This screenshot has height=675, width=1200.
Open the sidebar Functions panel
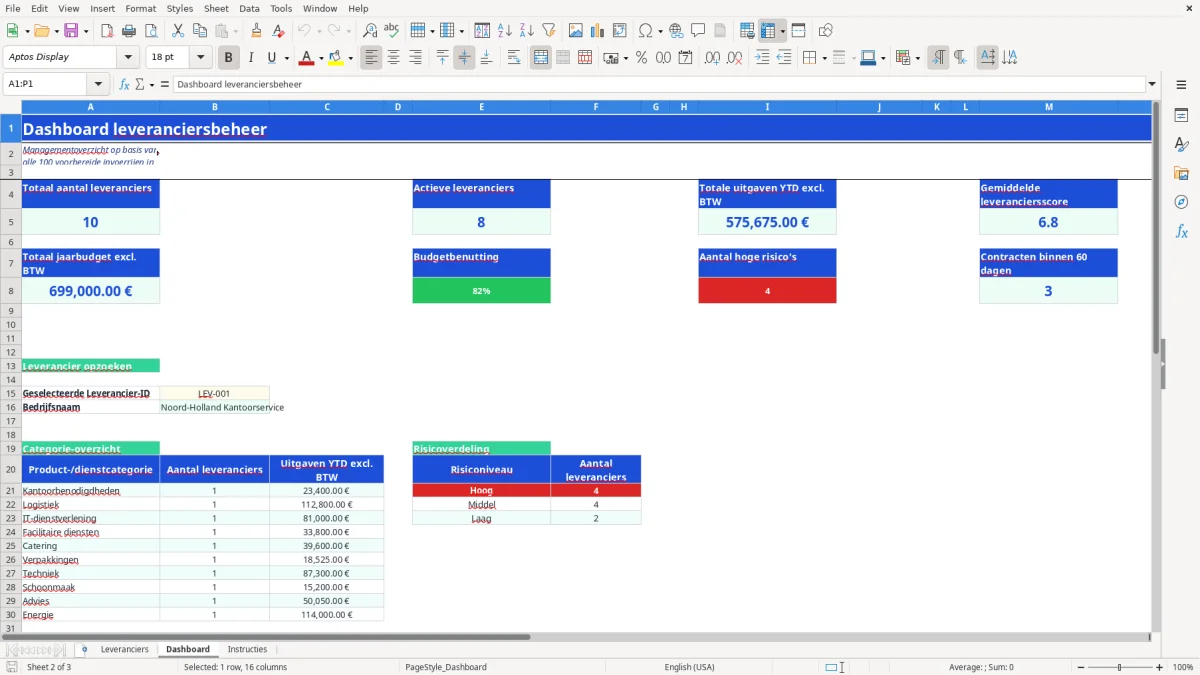(x=1181, y=231)
